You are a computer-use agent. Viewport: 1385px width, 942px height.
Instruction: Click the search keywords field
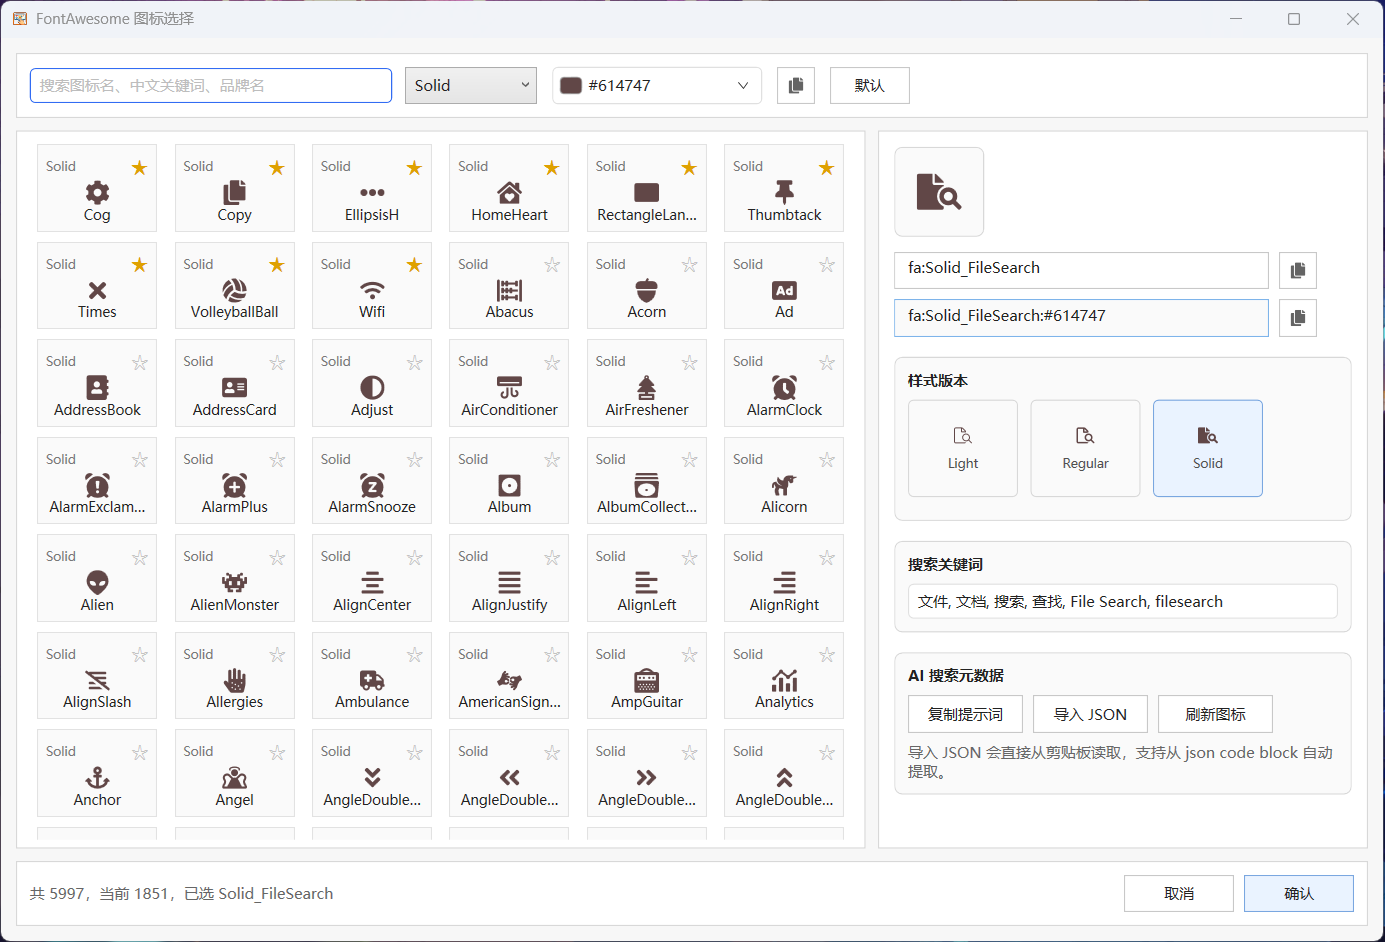(1123, 602)
